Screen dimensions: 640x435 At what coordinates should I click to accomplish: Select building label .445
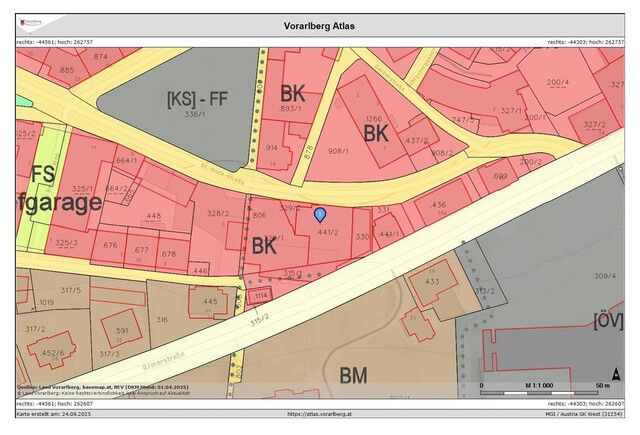click(209, 302)
